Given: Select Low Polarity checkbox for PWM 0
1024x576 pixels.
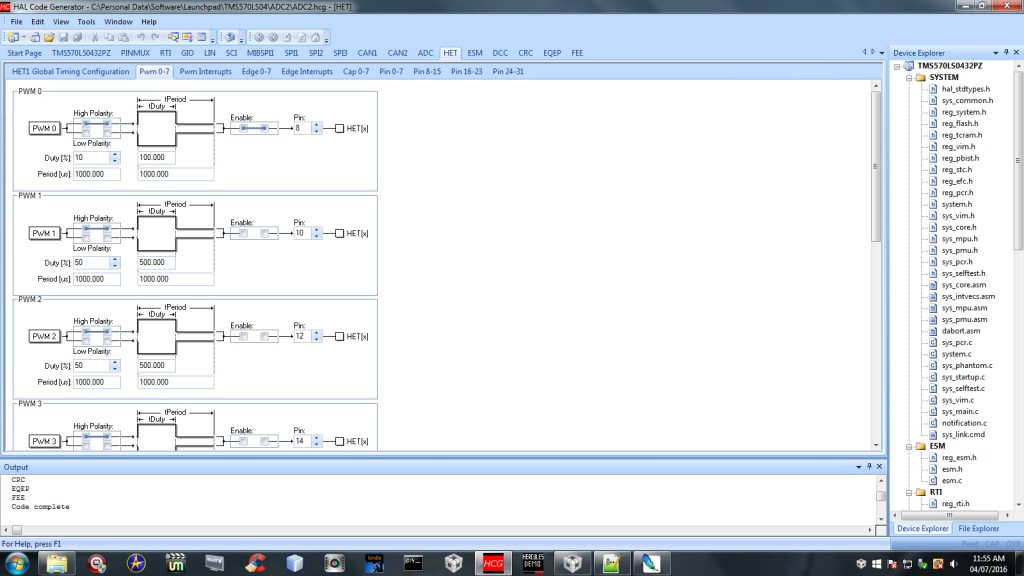Looking at the screenshot, I should tap(88, 134).
